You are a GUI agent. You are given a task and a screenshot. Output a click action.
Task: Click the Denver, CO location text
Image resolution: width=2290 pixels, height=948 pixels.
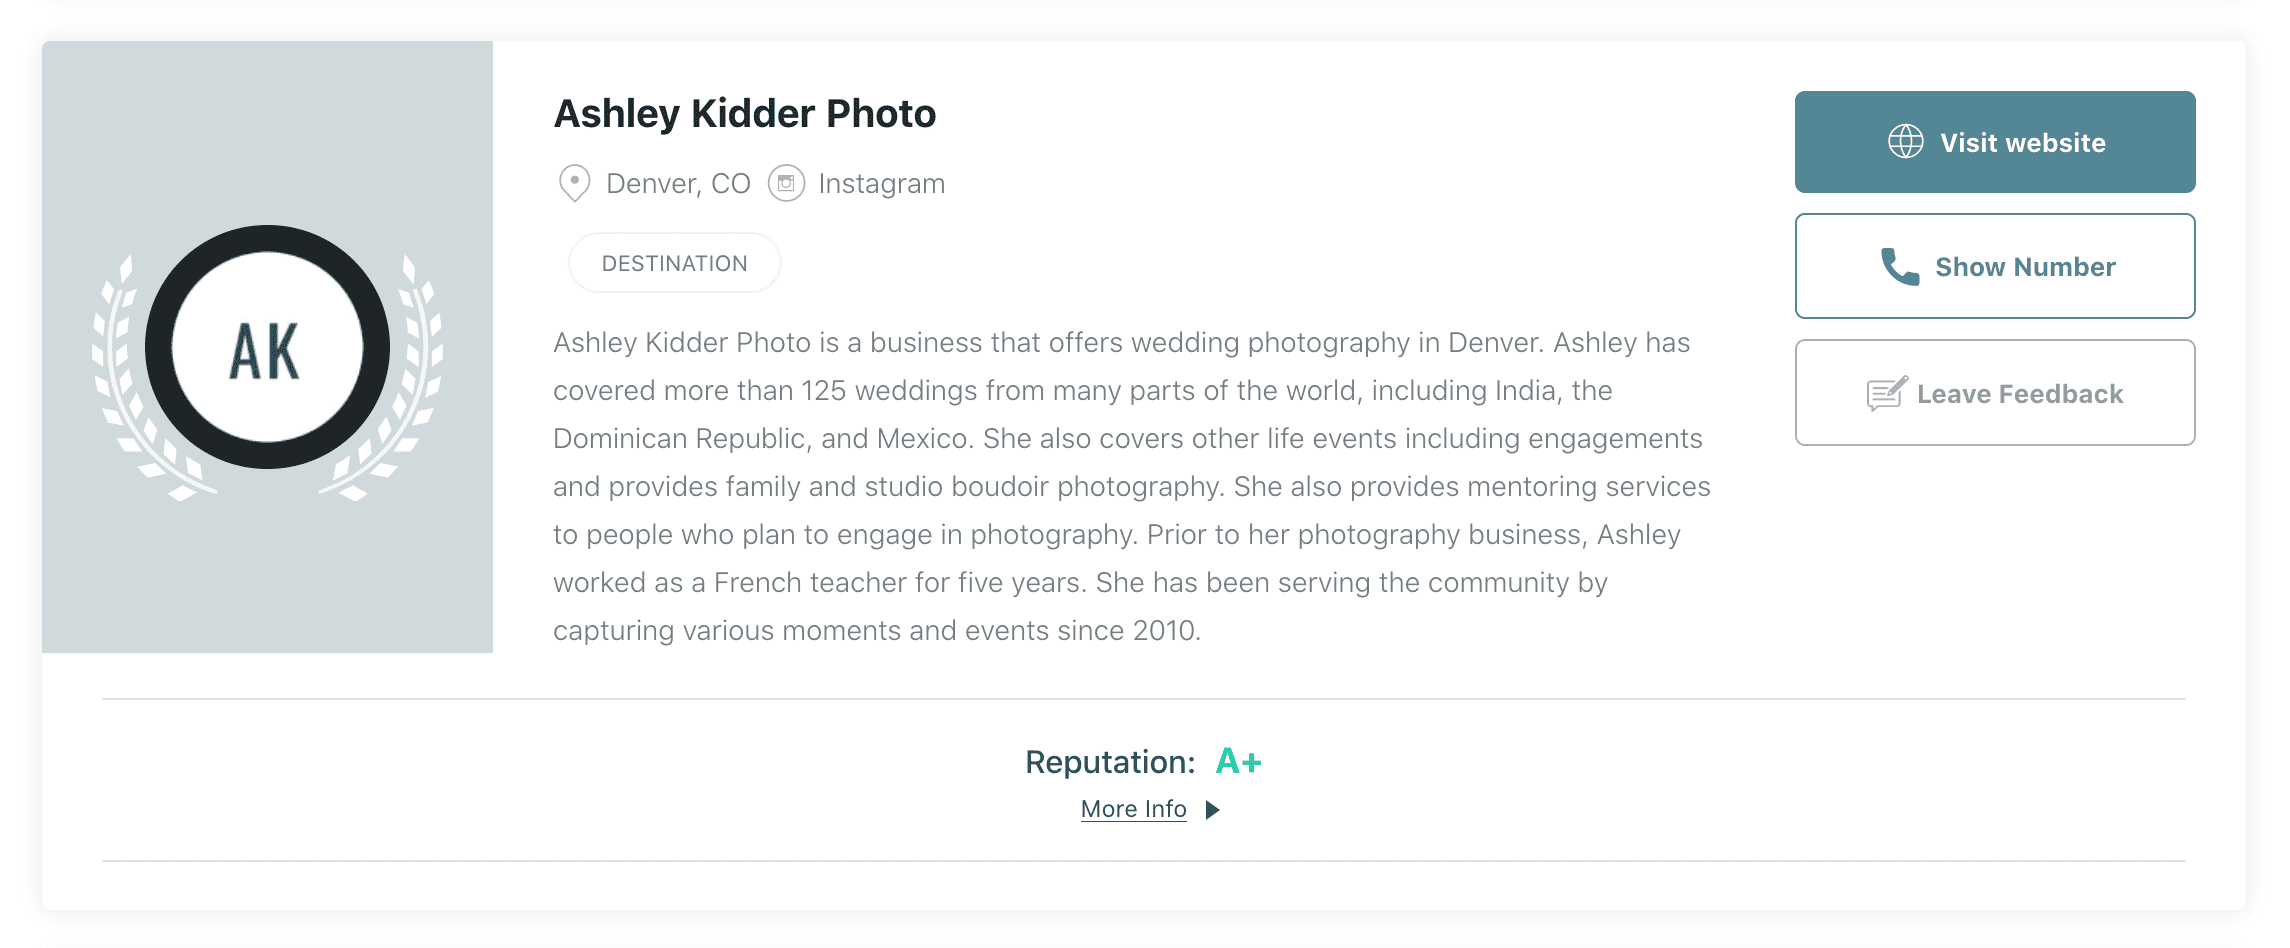[678, 184]
